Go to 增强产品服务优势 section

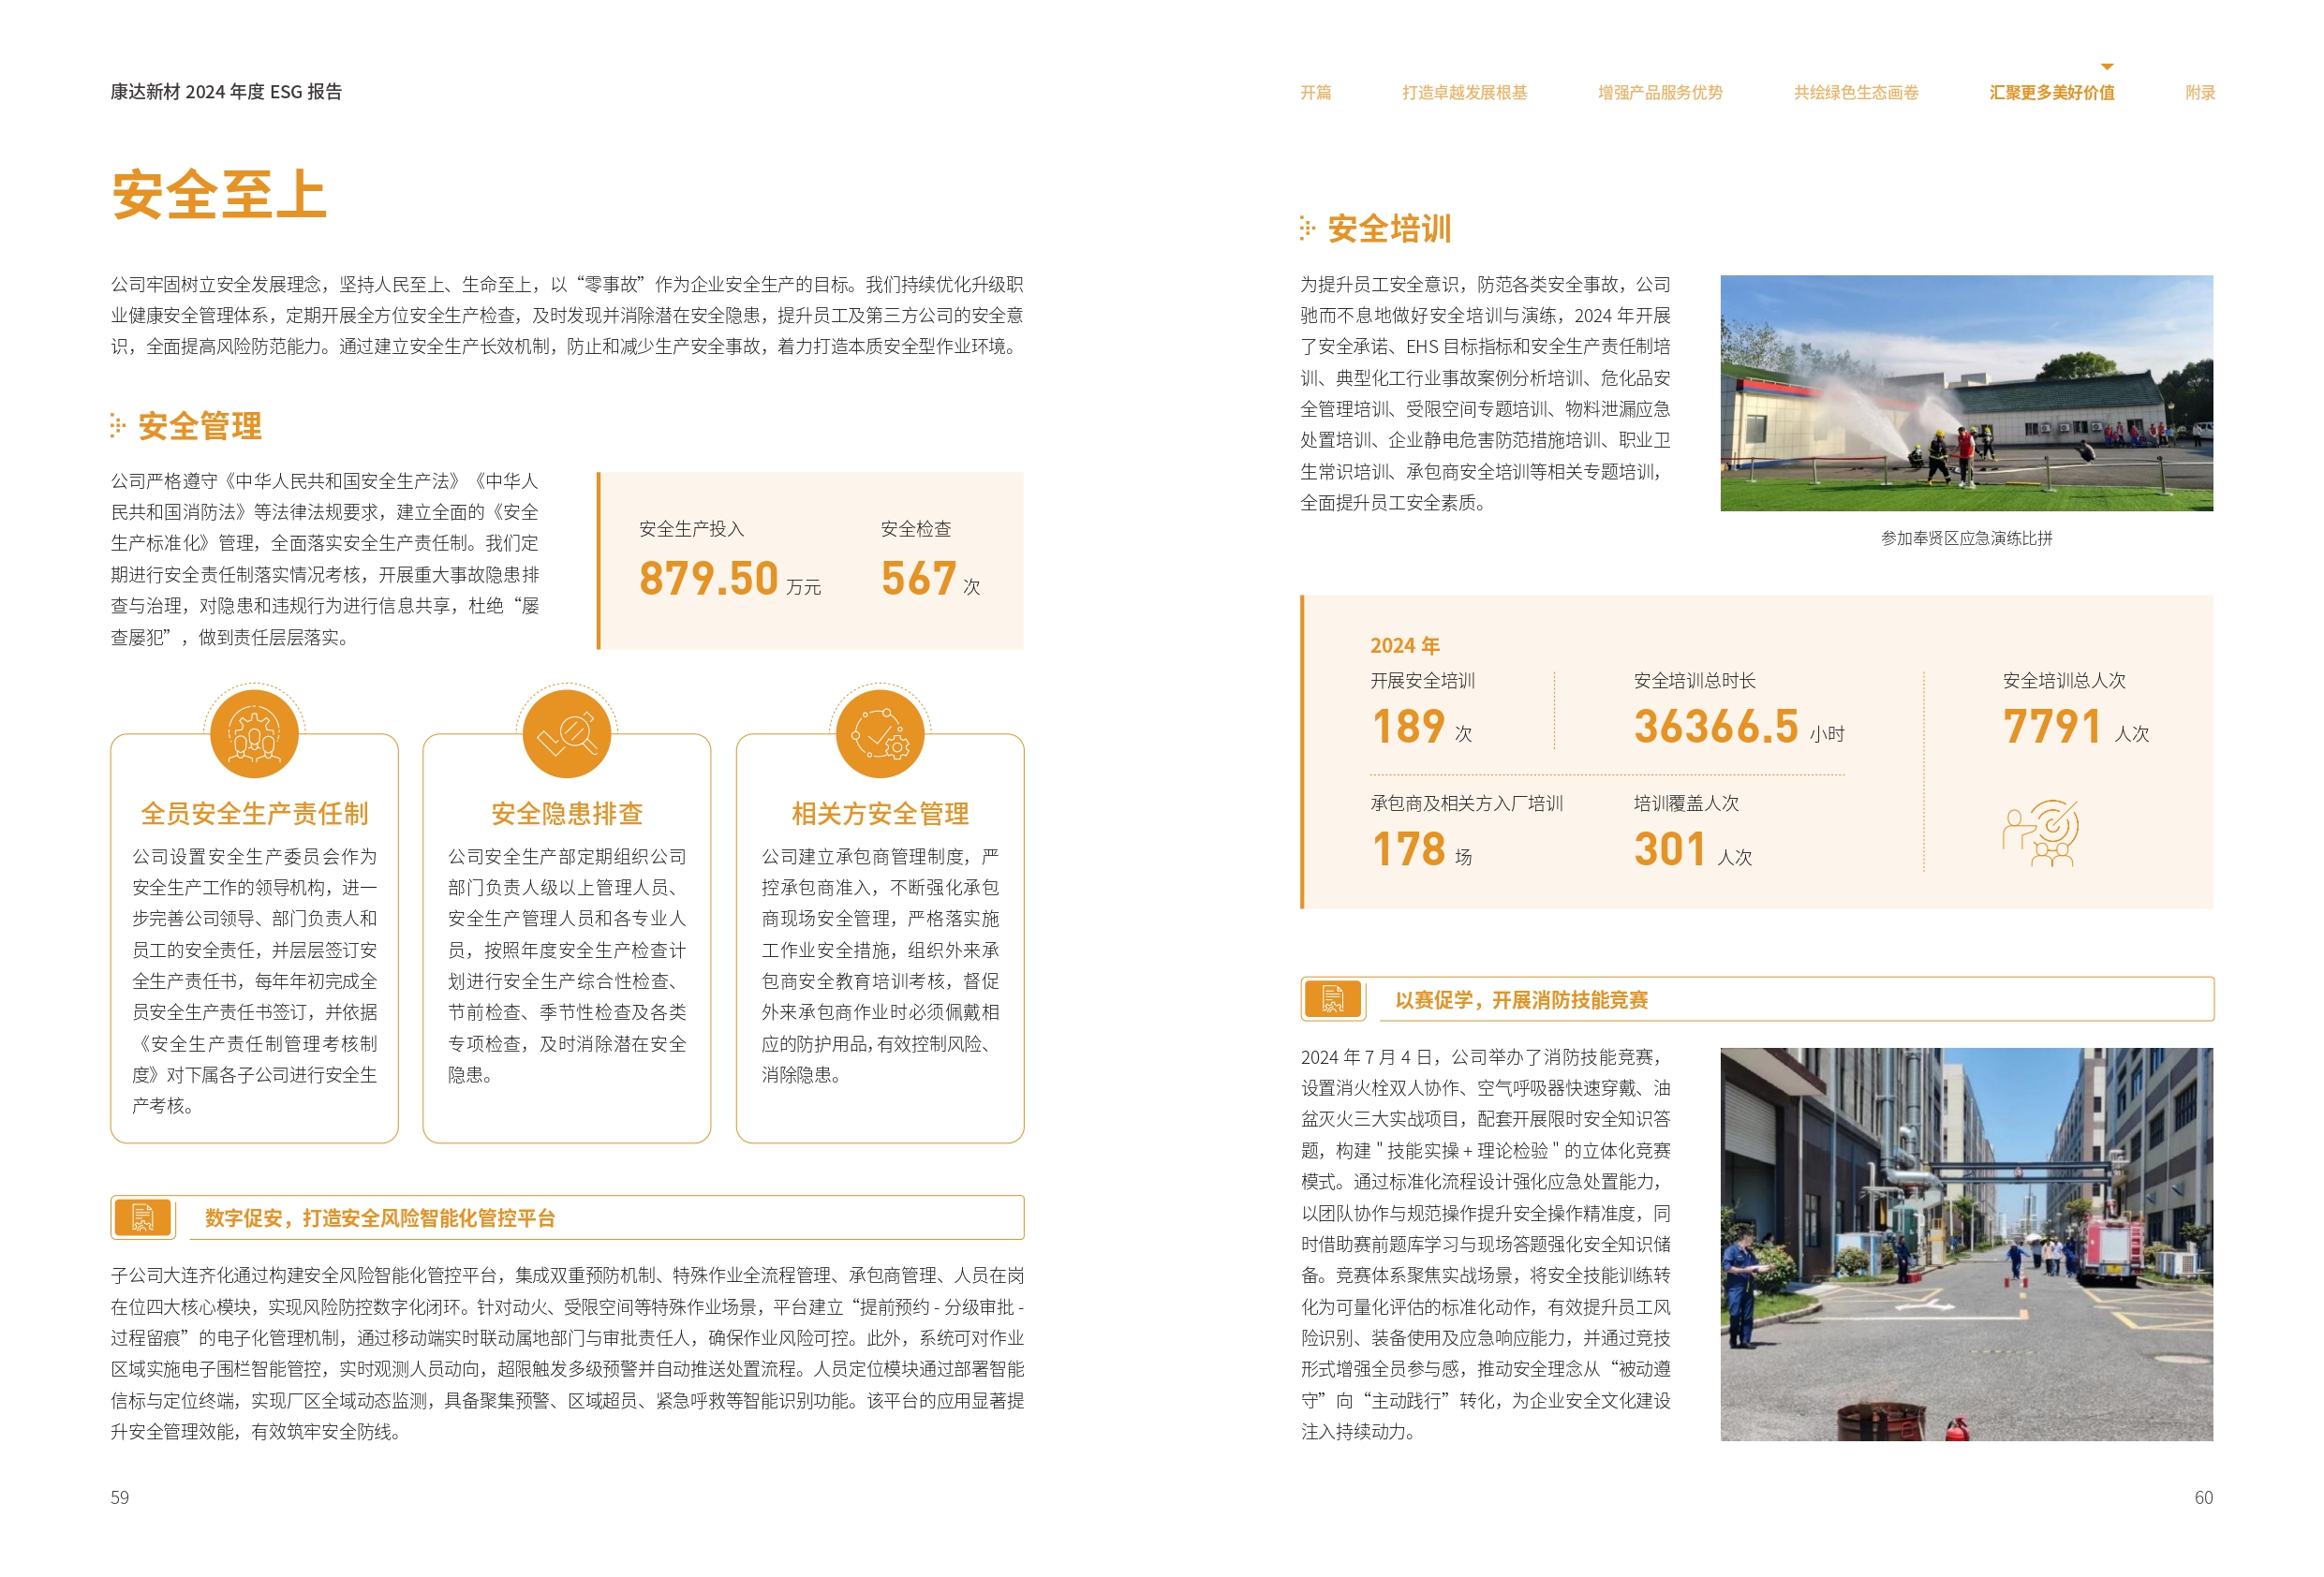[1660, 92]
